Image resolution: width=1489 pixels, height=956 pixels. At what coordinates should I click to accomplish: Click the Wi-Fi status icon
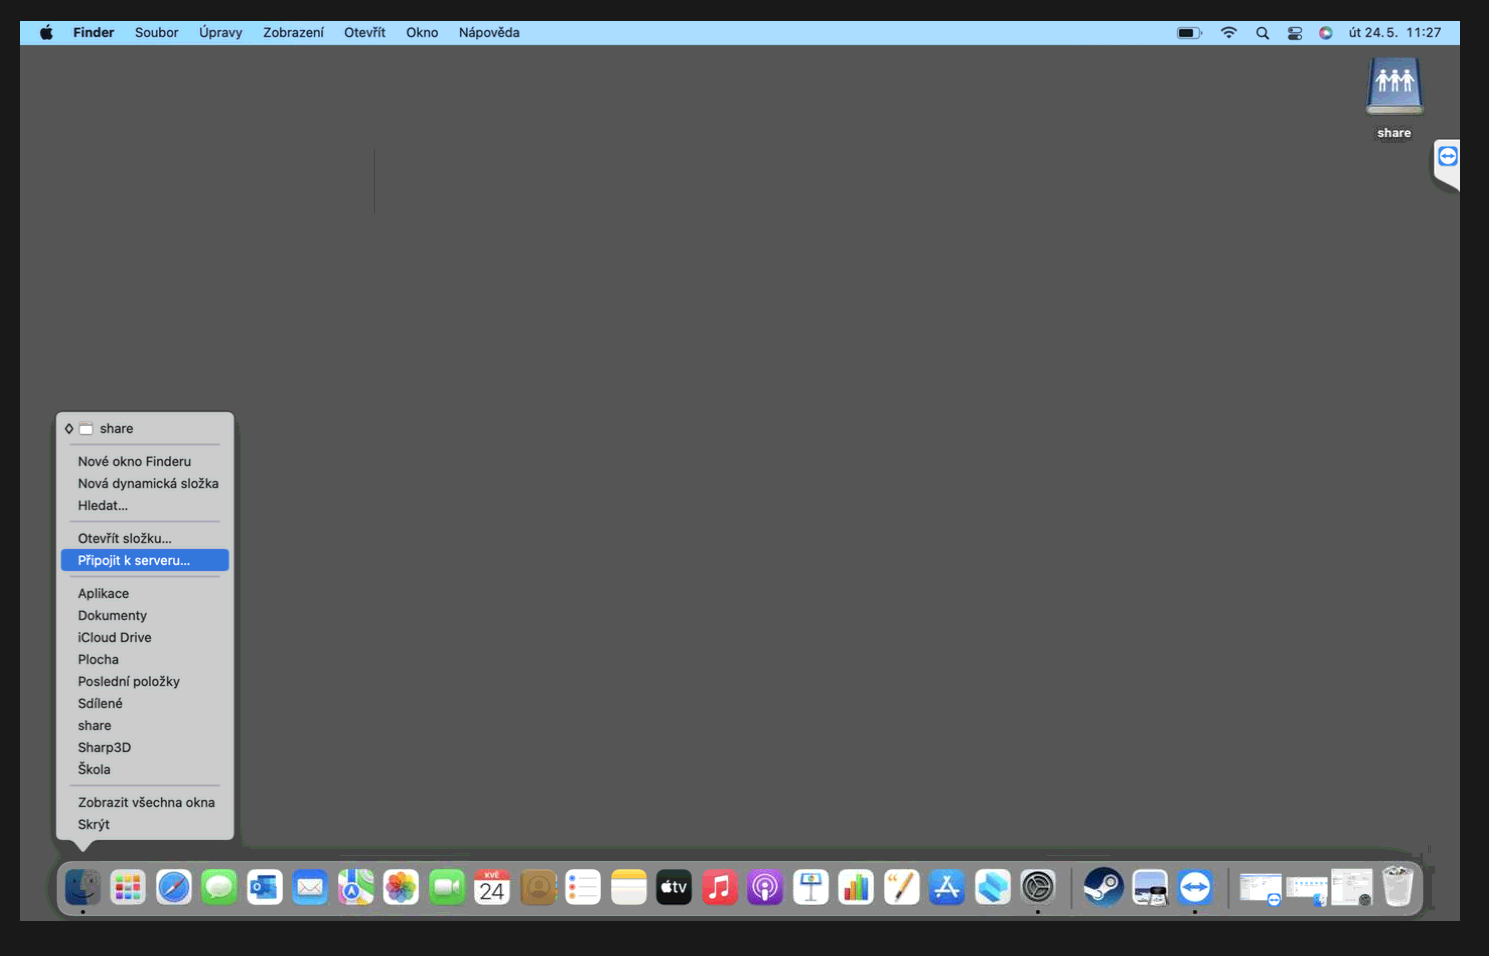(x=1229, y=33)
